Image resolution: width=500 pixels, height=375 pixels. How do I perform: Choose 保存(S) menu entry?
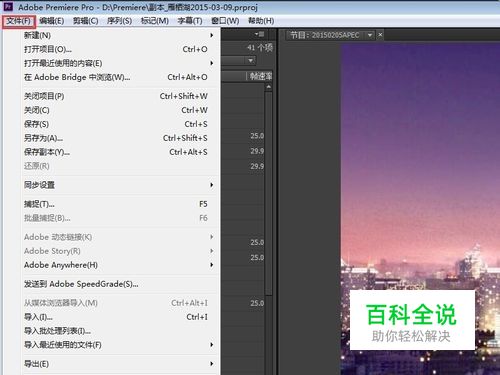tap(119, 124)
